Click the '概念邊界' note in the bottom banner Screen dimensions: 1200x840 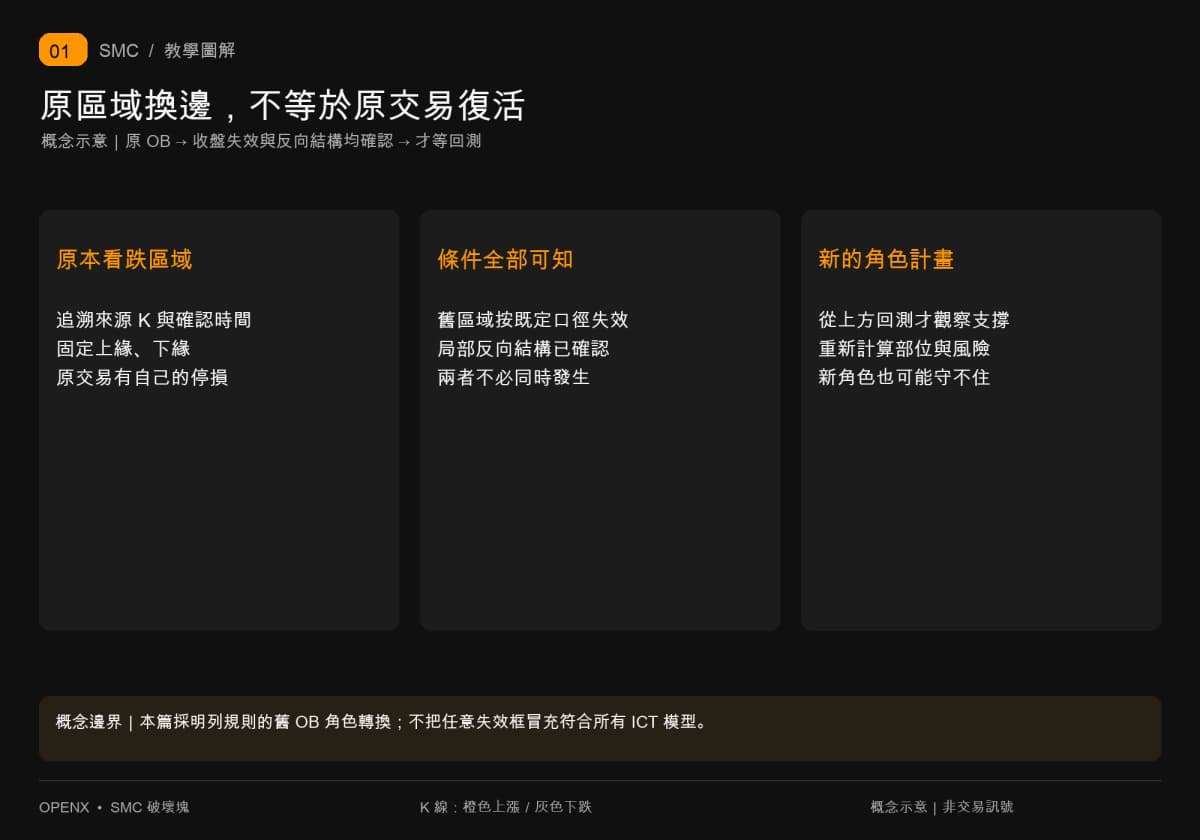(383, 722)
